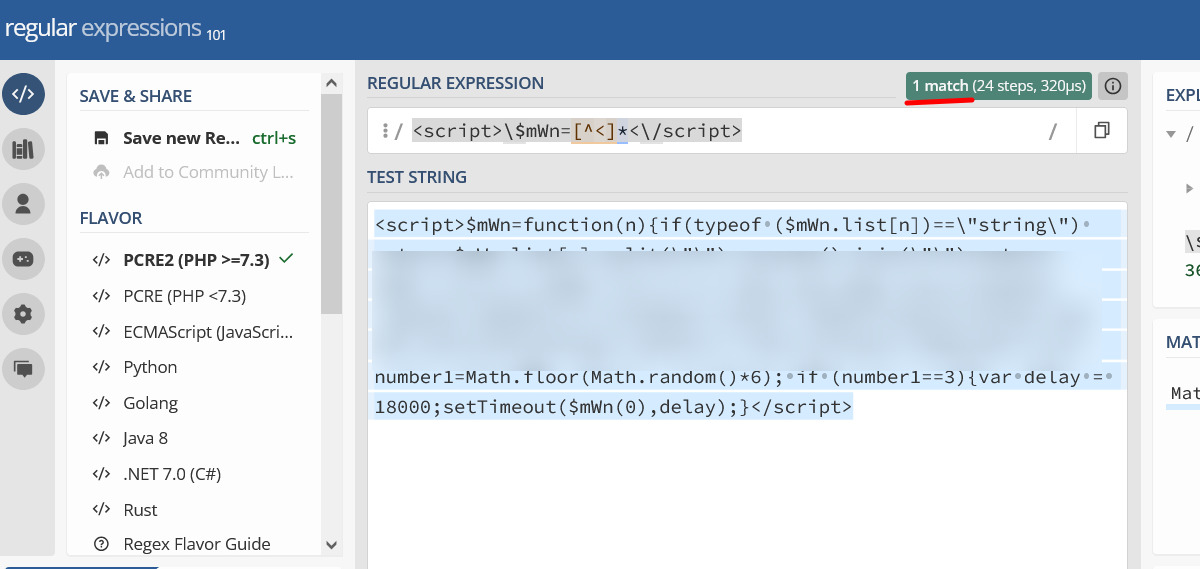Click the match info icon button
The height and width of the screenshot is (569, 1200).
coord(1112,87)
